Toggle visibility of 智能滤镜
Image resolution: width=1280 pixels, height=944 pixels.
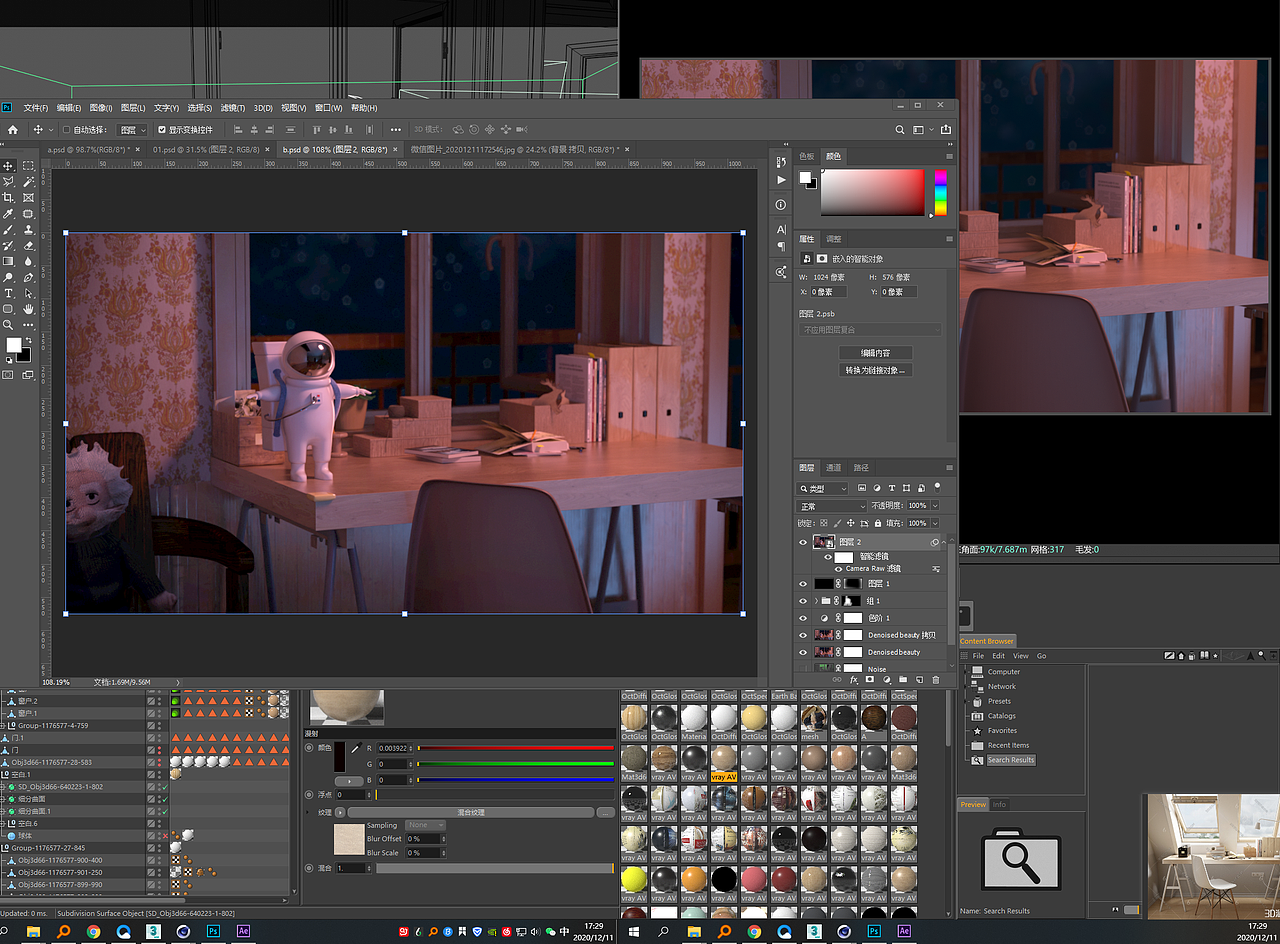coord(828,556)
